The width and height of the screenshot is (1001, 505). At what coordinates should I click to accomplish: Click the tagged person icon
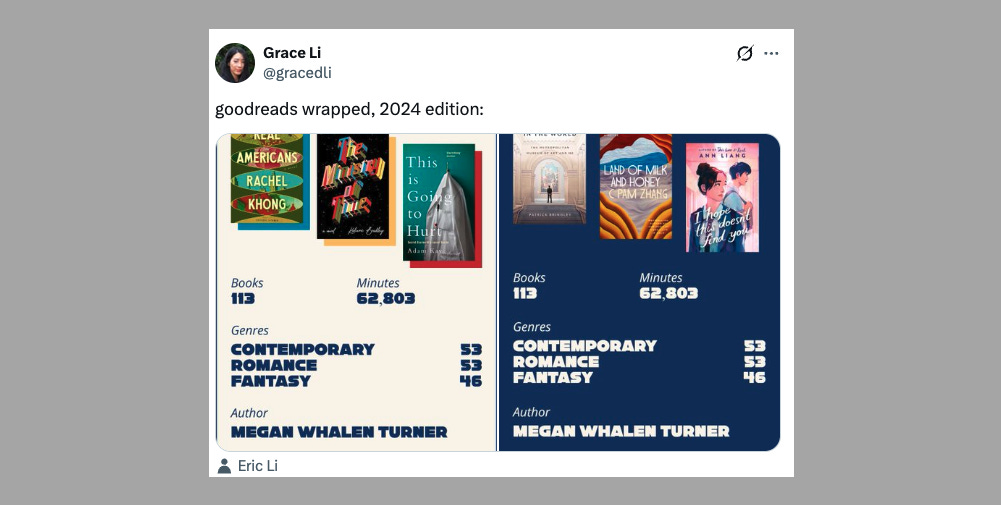tap(224, 466)
